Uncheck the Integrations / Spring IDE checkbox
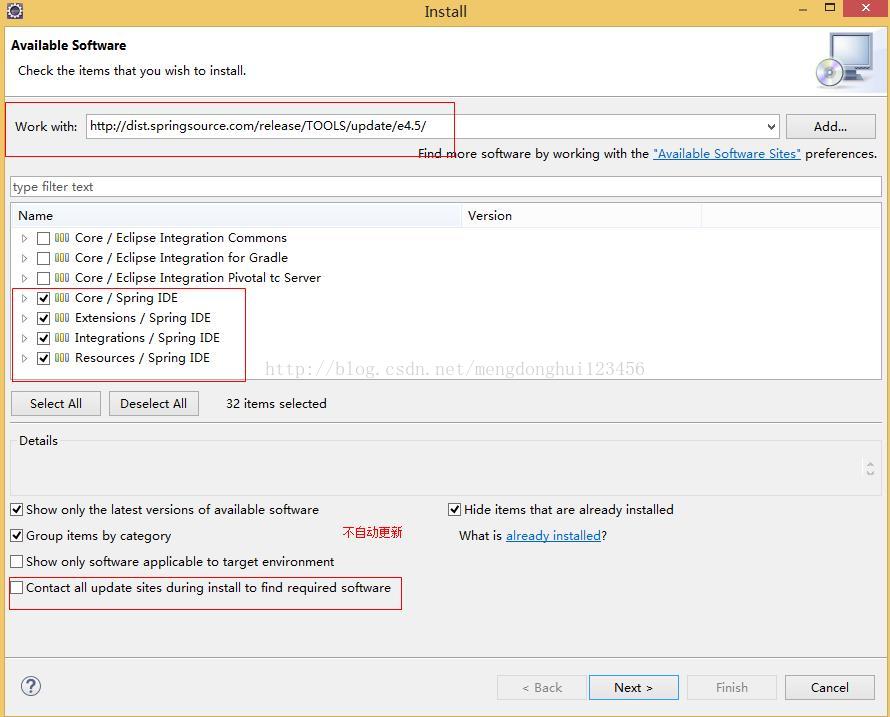 (x=43, y=338)
